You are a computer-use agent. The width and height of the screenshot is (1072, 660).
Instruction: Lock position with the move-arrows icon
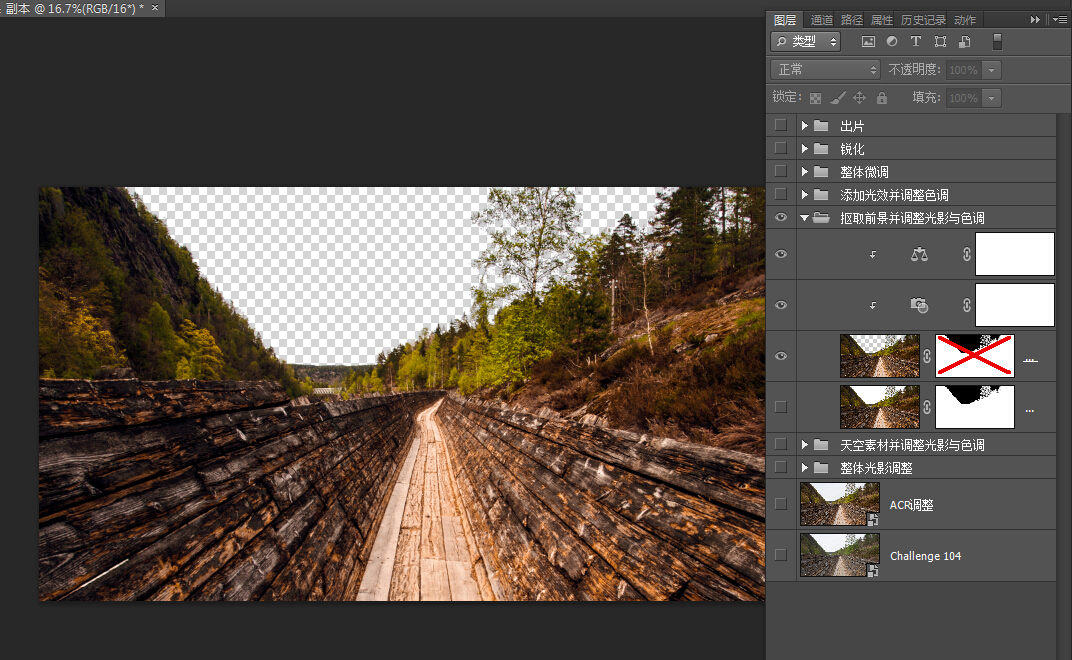859,98
